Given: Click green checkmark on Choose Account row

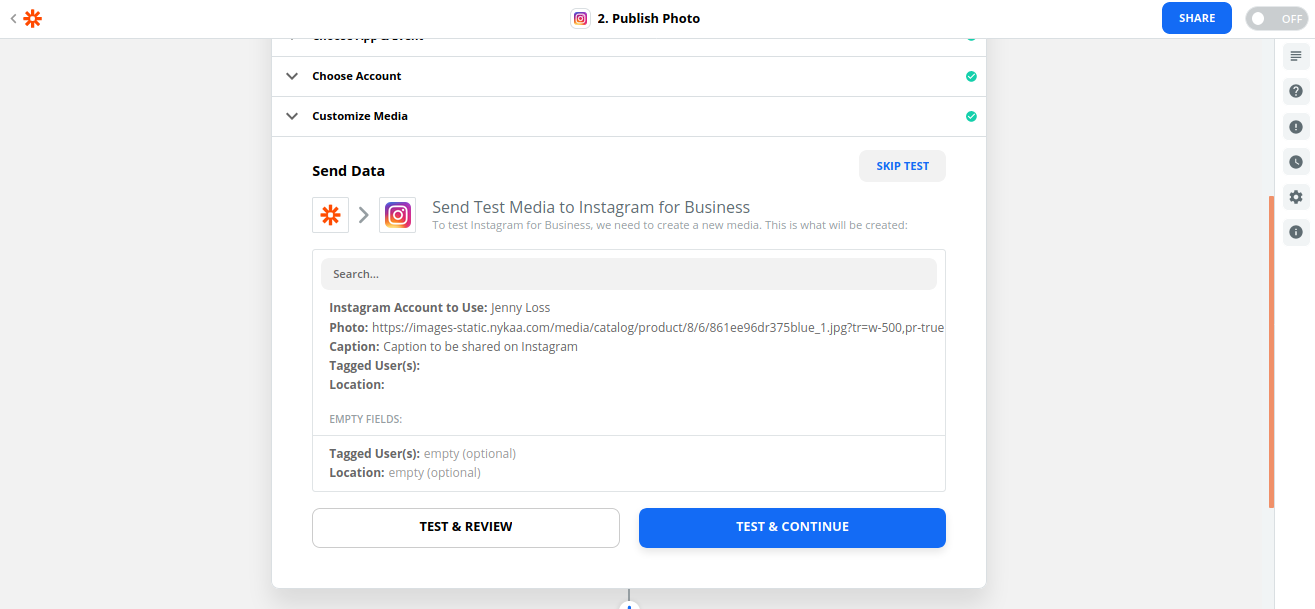Looking at the screenshot, I should pos(971,76).
